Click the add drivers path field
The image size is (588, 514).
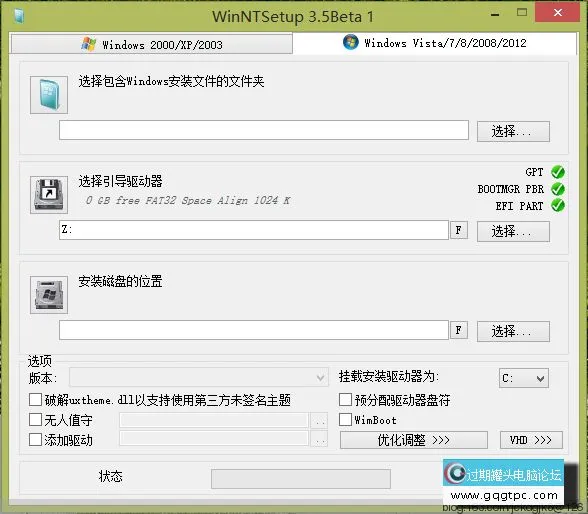point(214,439)
